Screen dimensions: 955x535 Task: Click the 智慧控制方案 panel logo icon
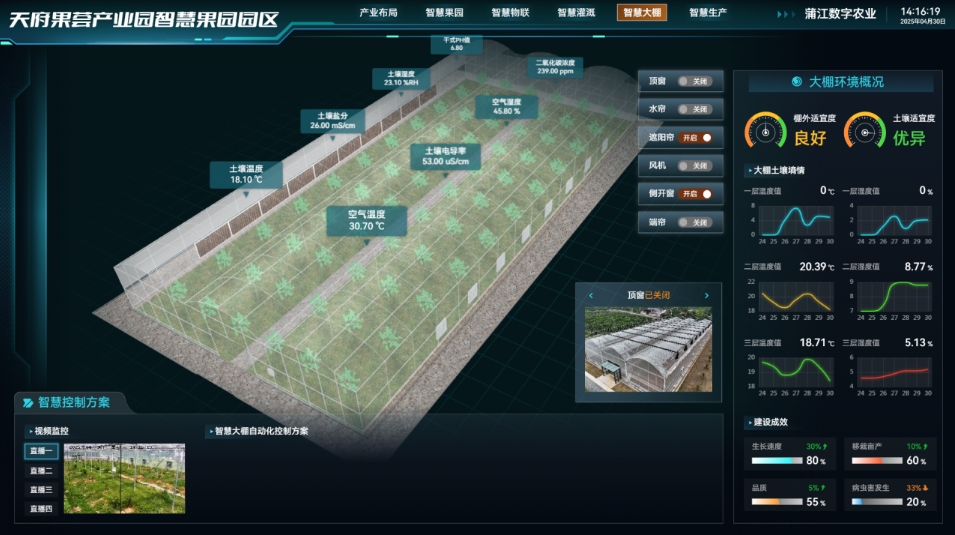coord(26,403)
